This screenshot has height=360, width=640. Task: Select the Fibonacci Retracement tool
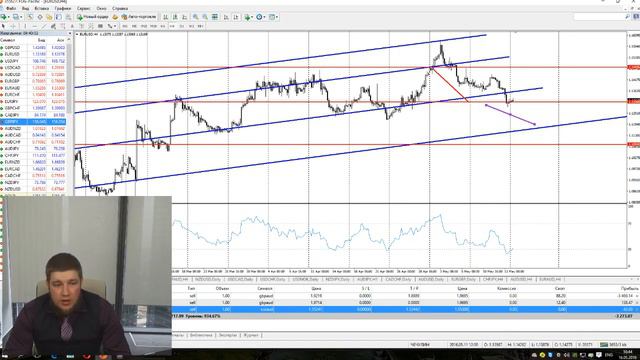(62, 26)
